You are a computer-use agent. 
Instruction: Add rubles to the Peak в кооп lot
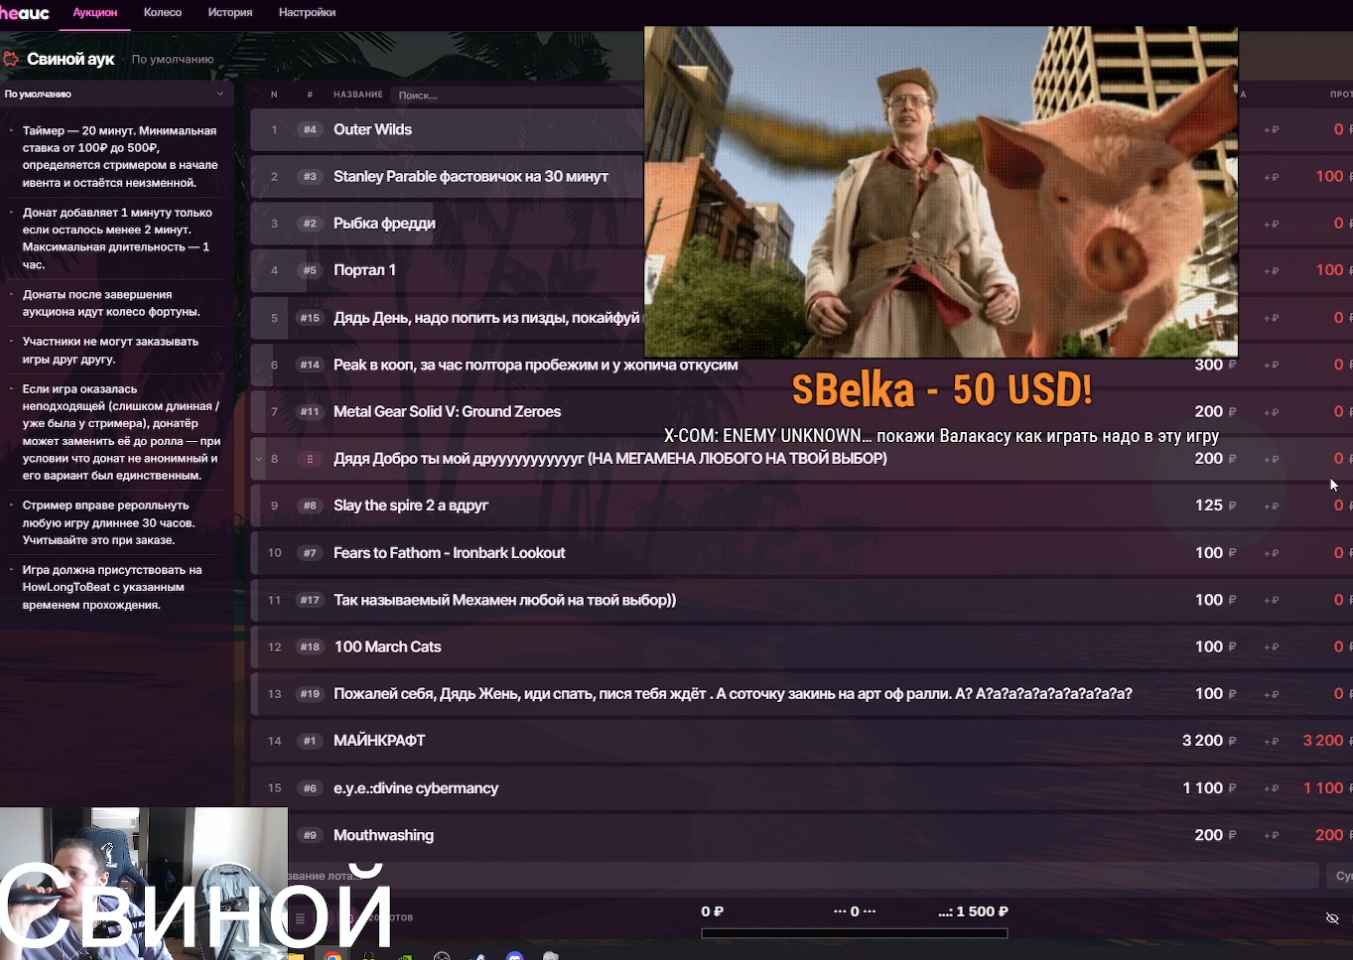[x=1271, y=365]
